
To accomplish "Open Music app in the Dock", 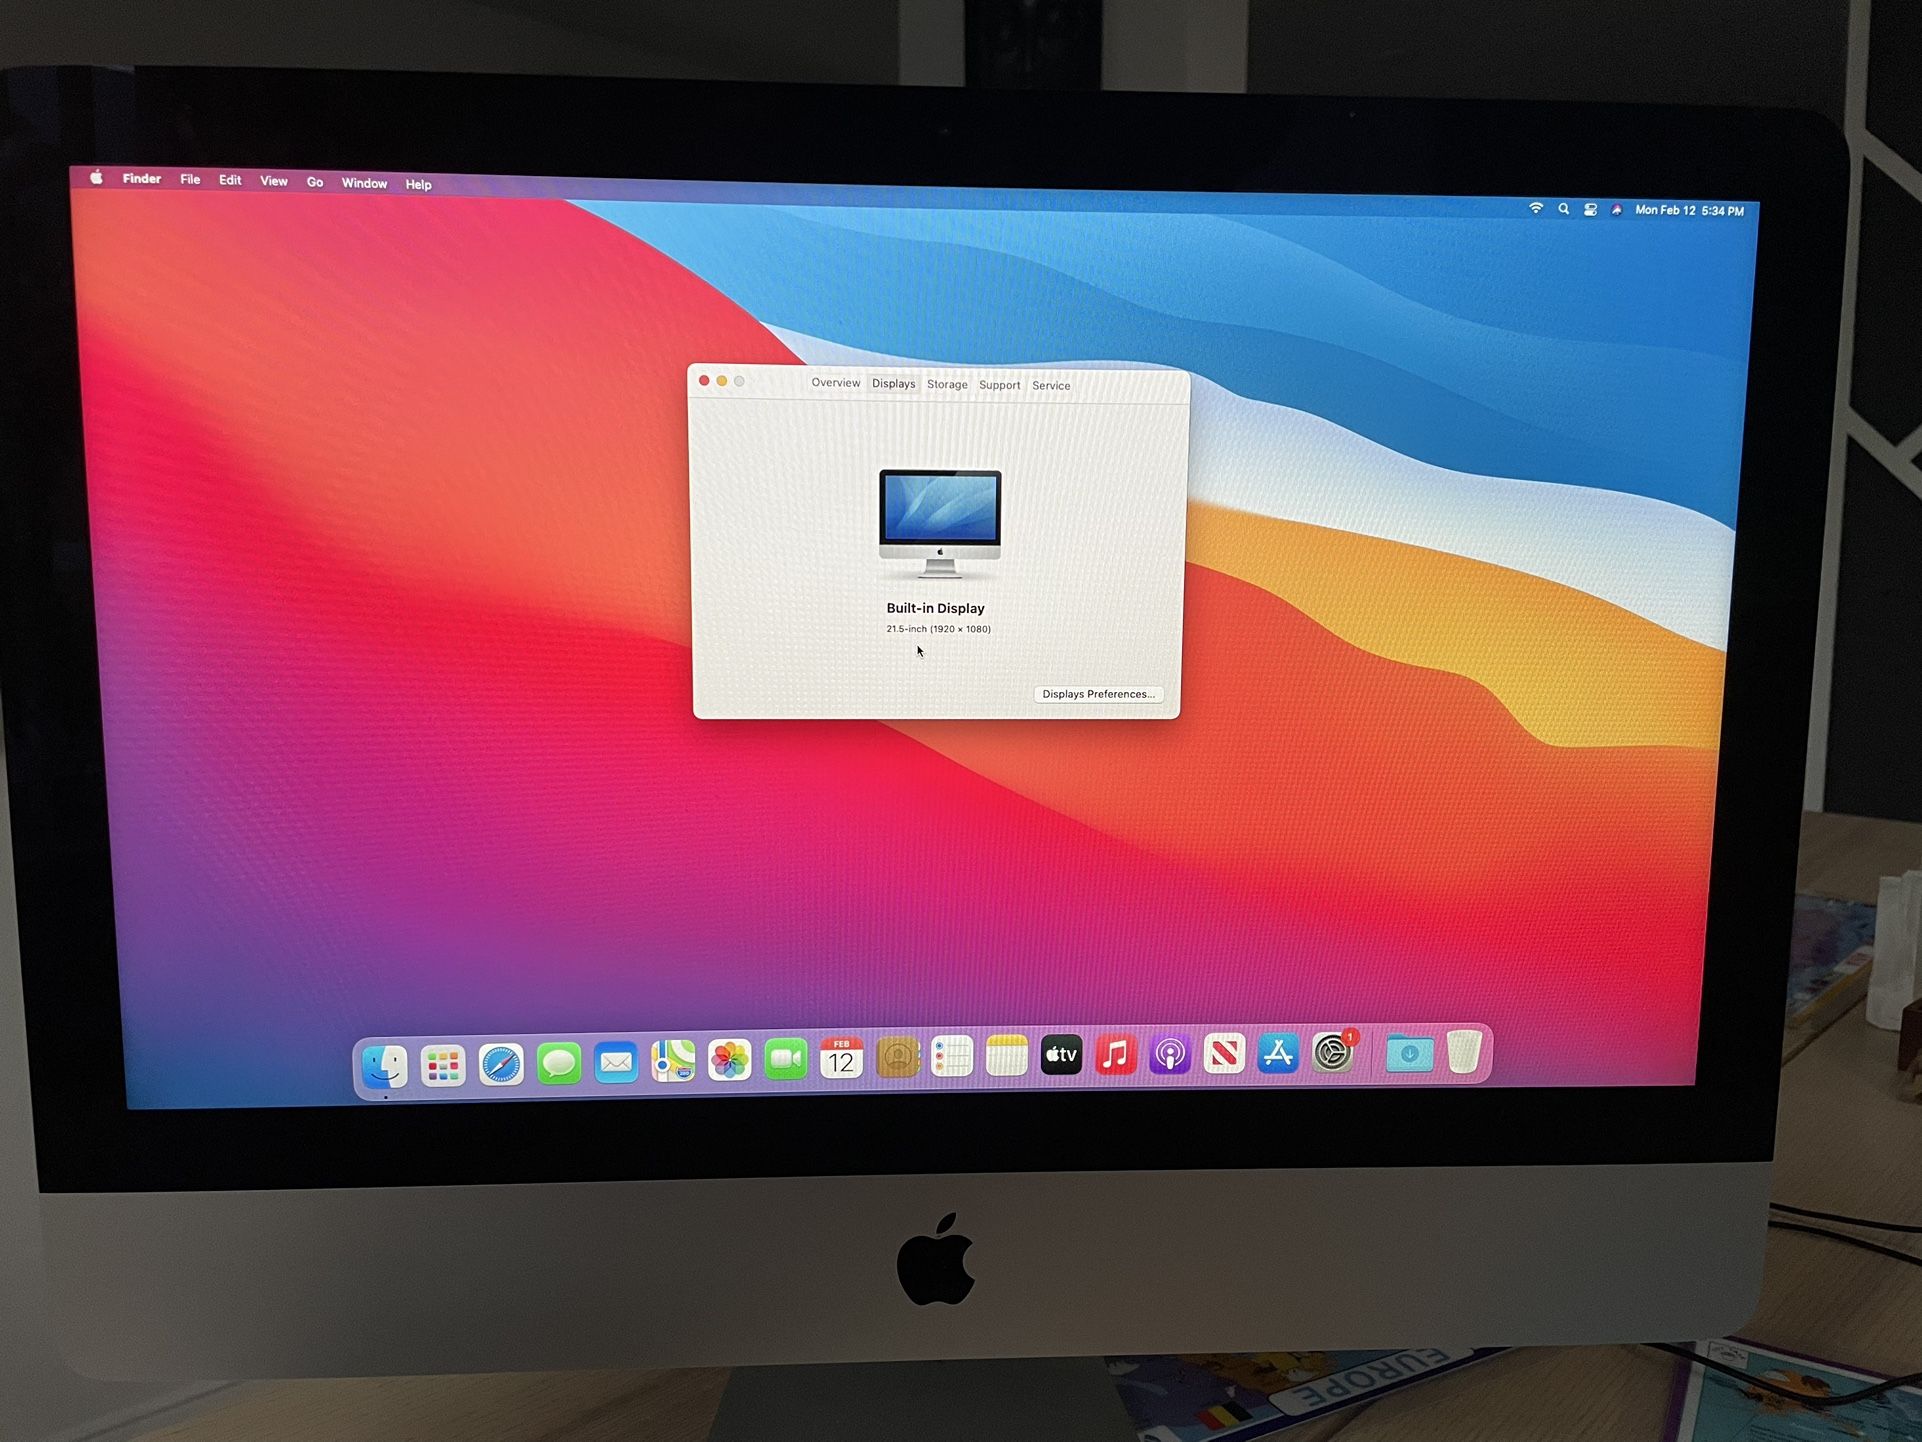I will (1116, 1054).
